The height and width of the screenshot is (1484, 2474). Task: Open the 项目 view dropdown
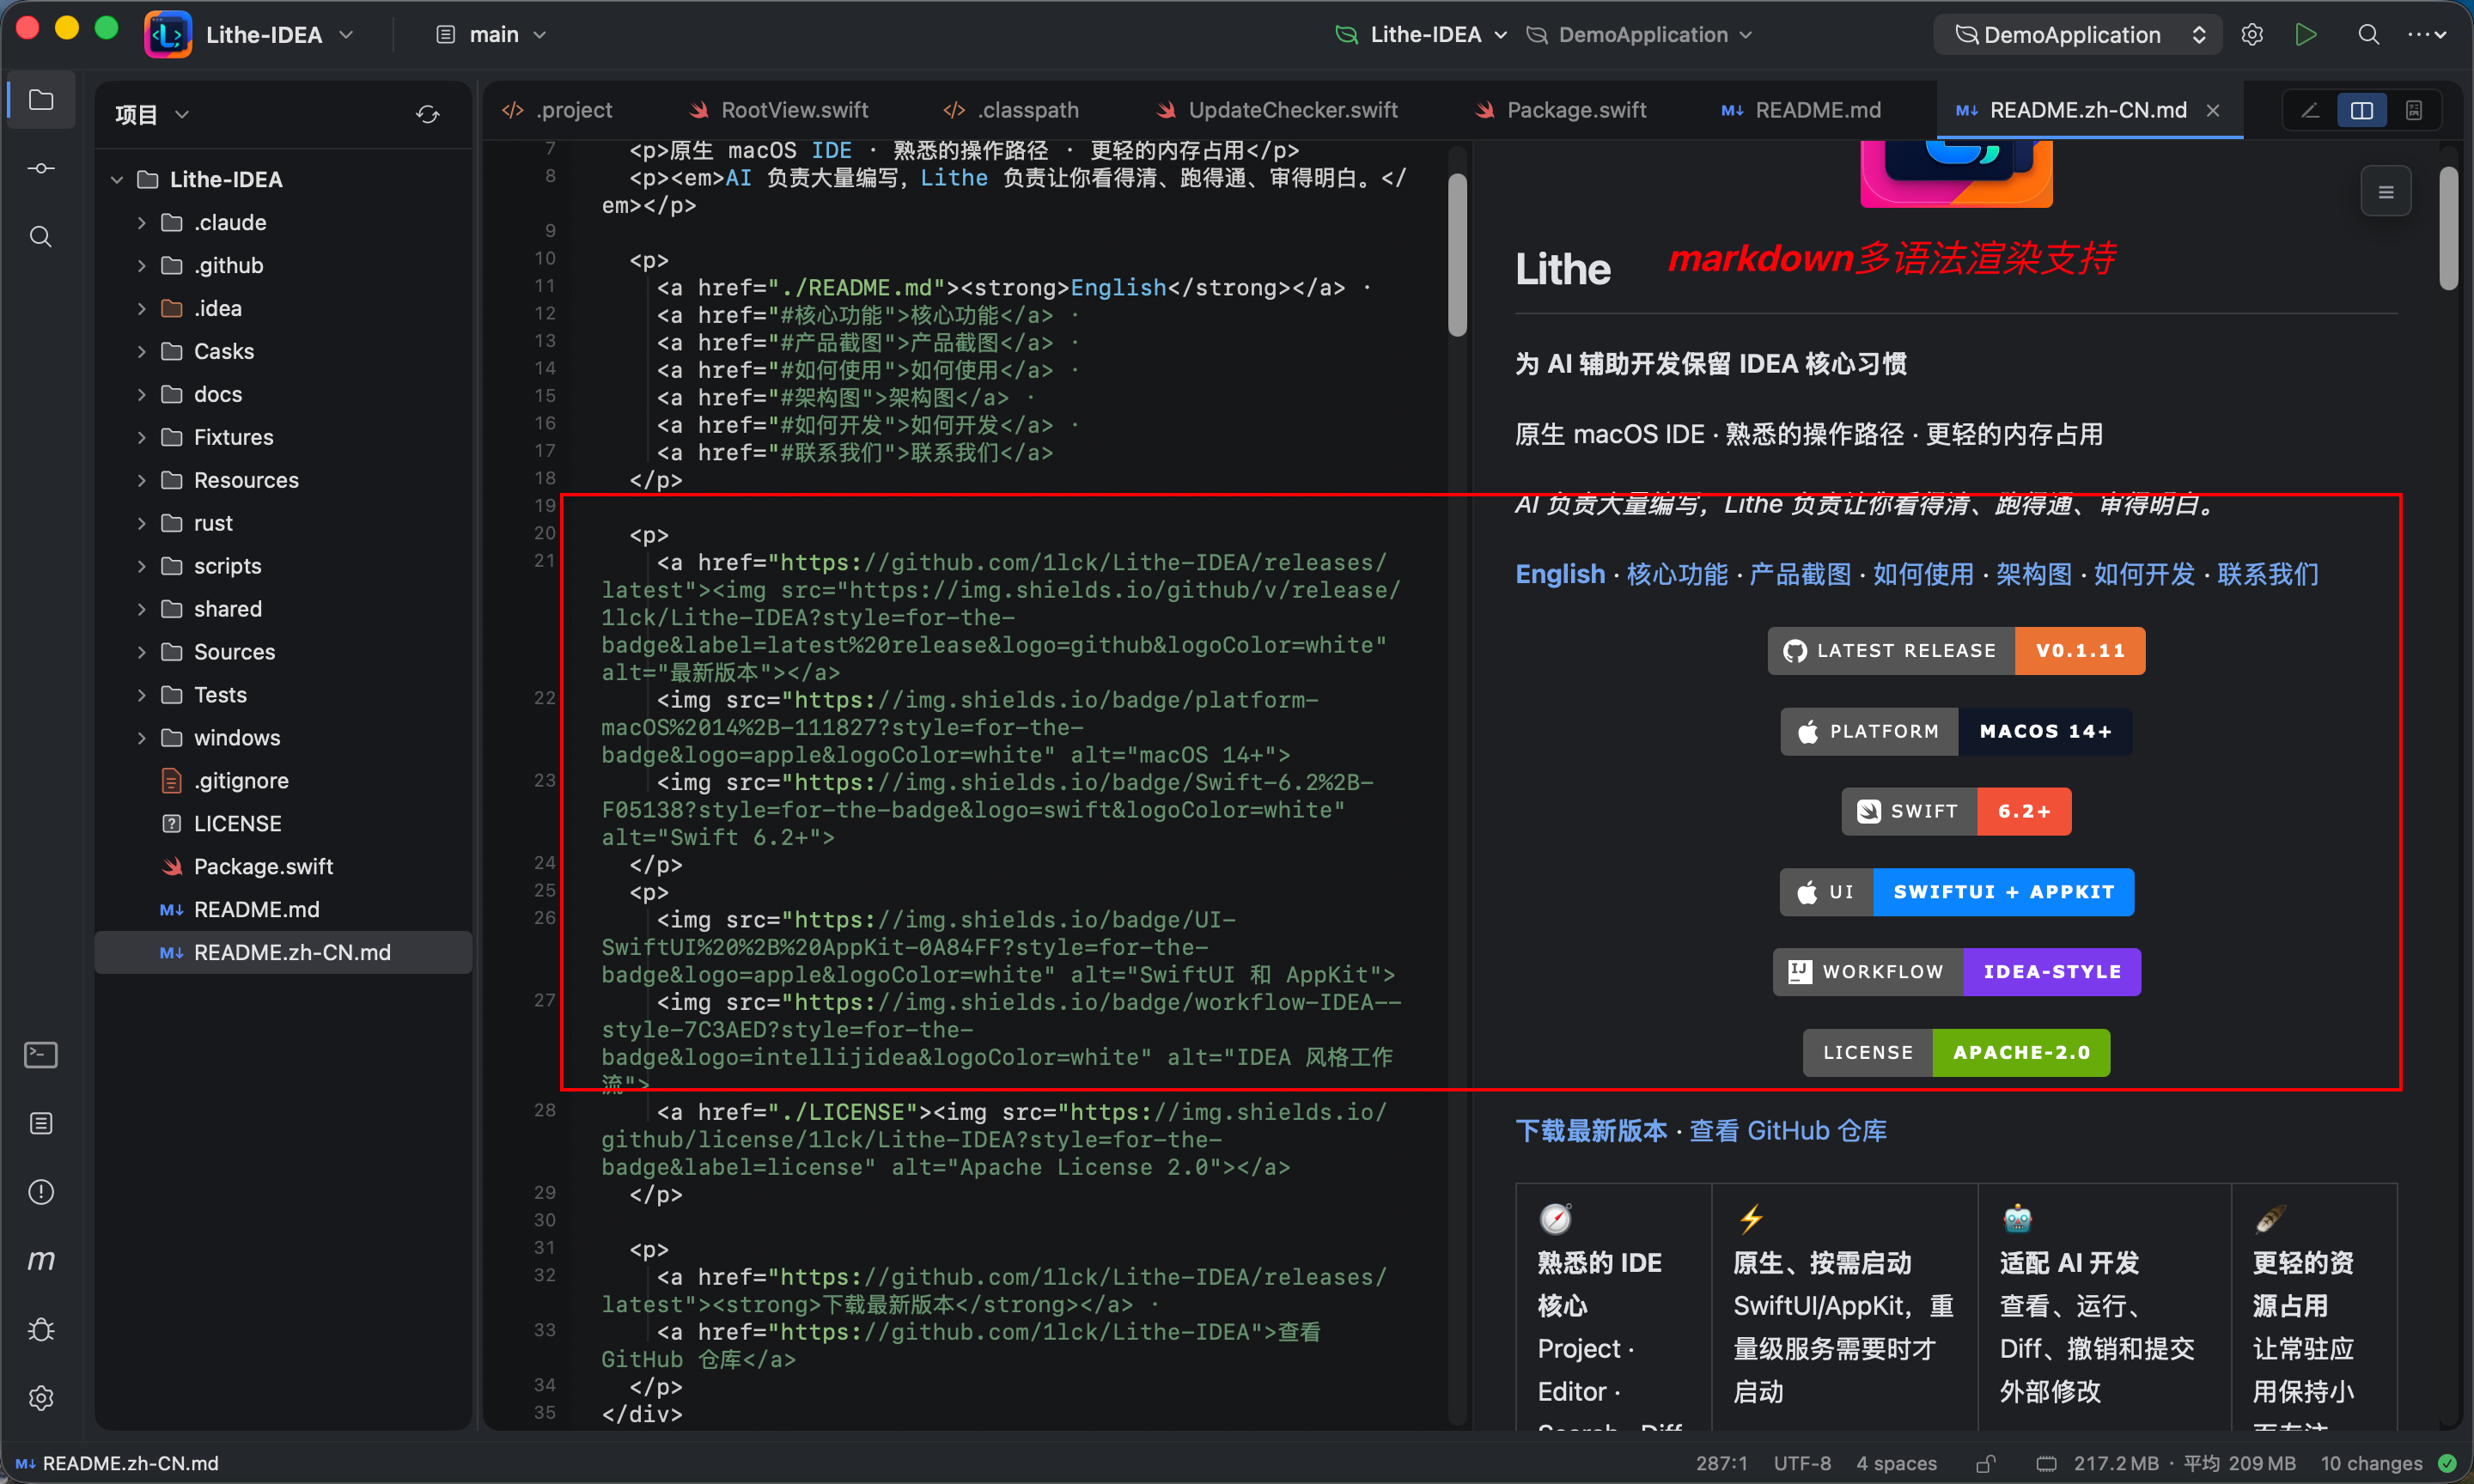coord(152,115)
